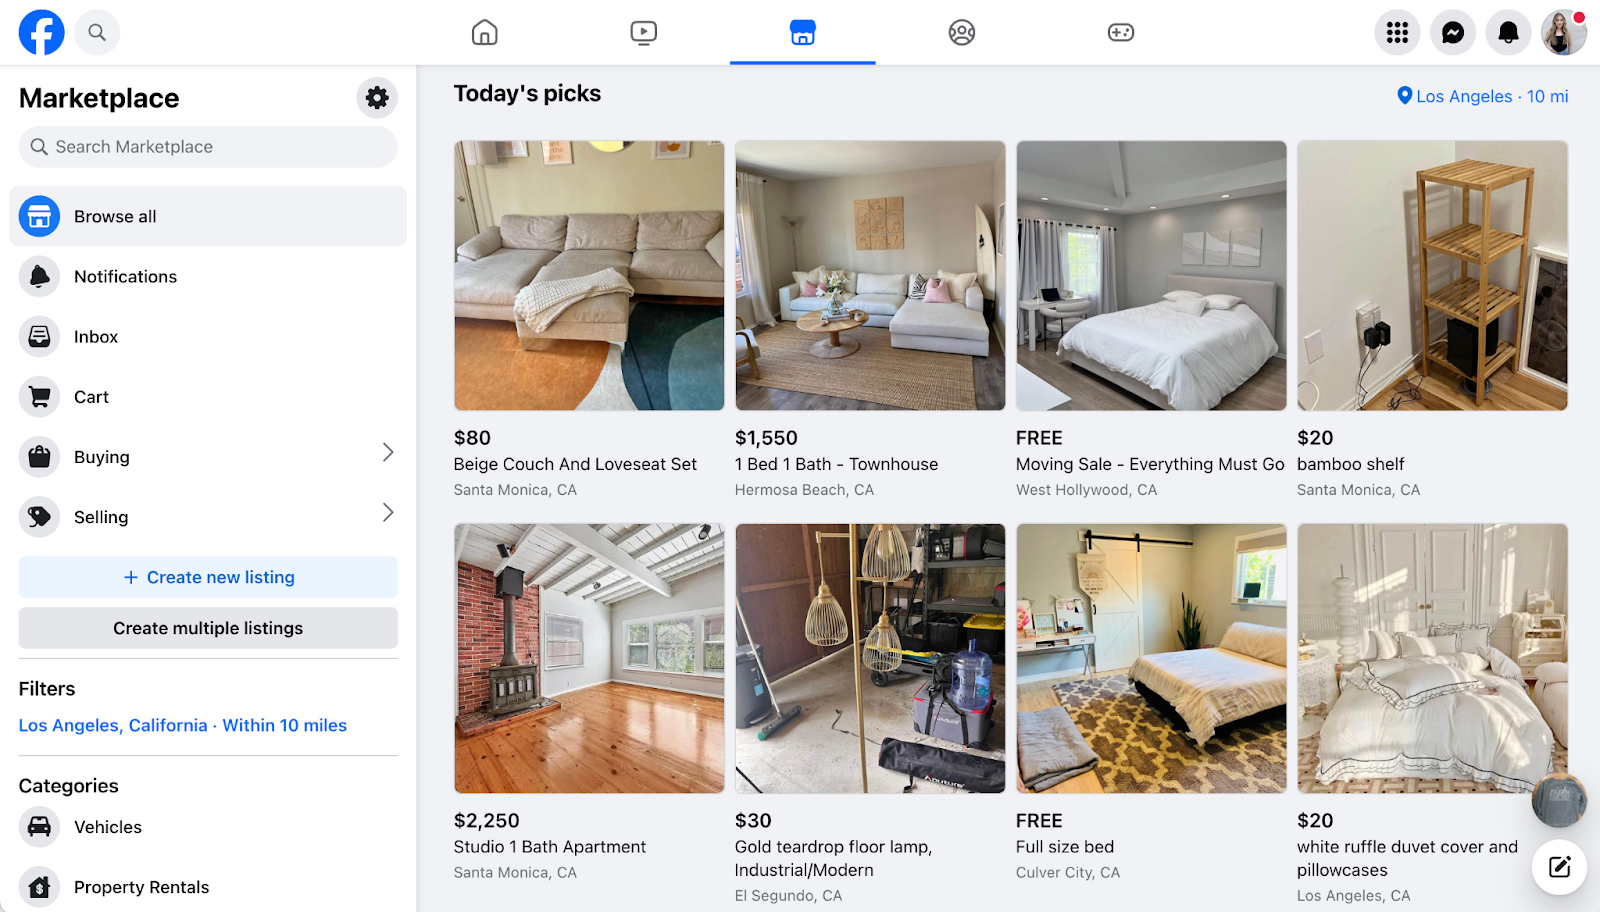Image resolution: width=1600 pixels, height=912 pixels.
Task: Open the Gaming tab icon
Action: click(1120, 33)
